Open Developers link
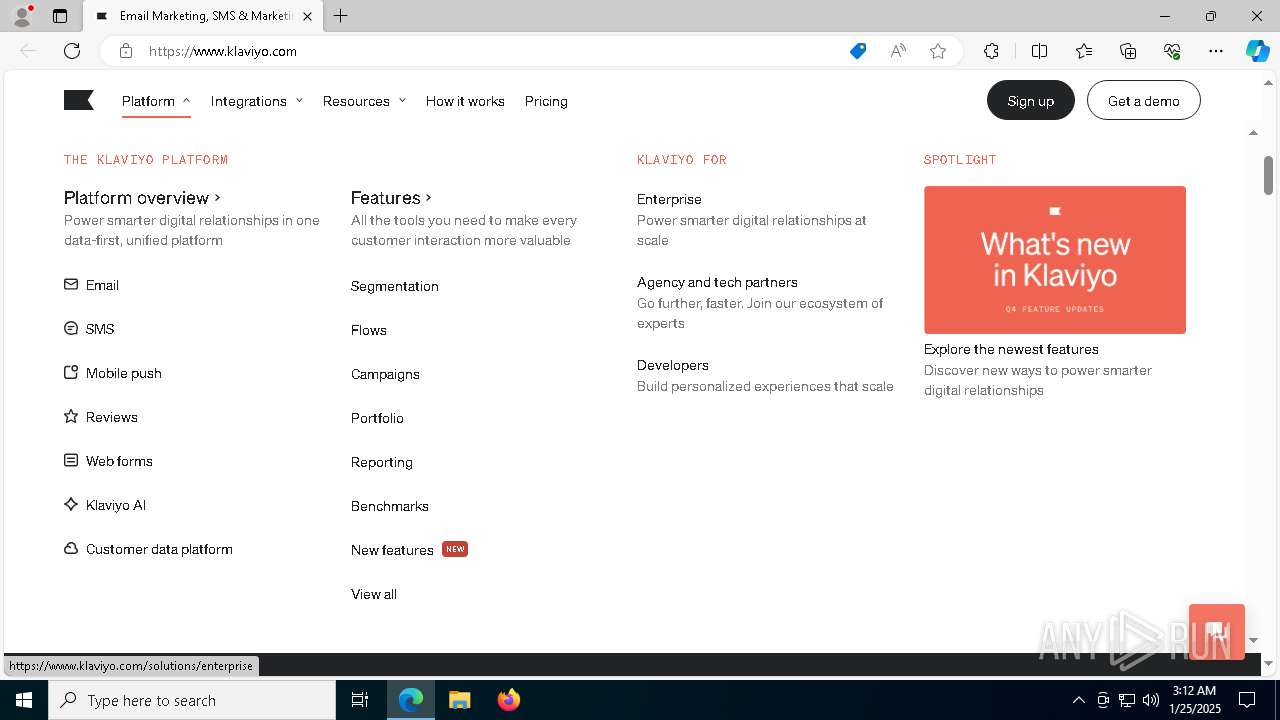Image resolution: width=1280 pixels, height=720 pixels. pyautogui.click(x=673, y=365)
